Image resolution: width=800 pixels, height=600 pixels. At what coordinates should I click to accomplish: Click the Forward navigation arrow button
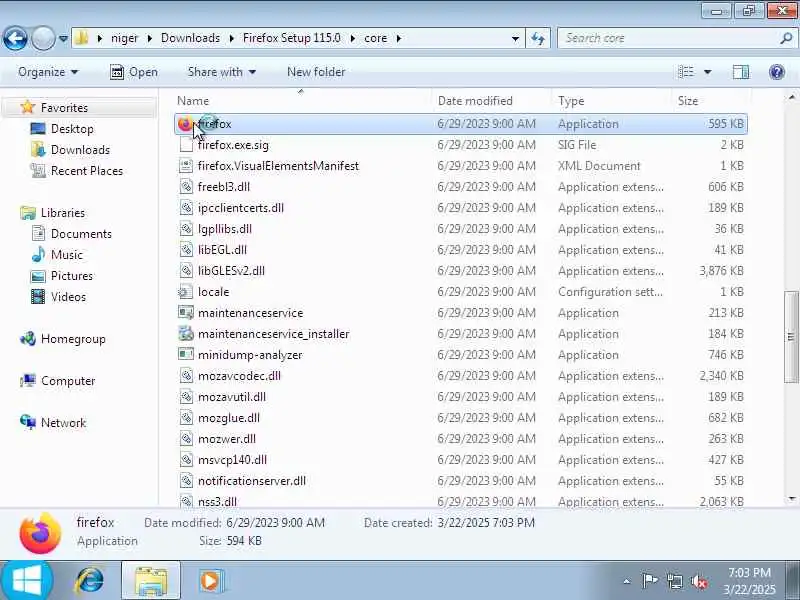[43, 38]
